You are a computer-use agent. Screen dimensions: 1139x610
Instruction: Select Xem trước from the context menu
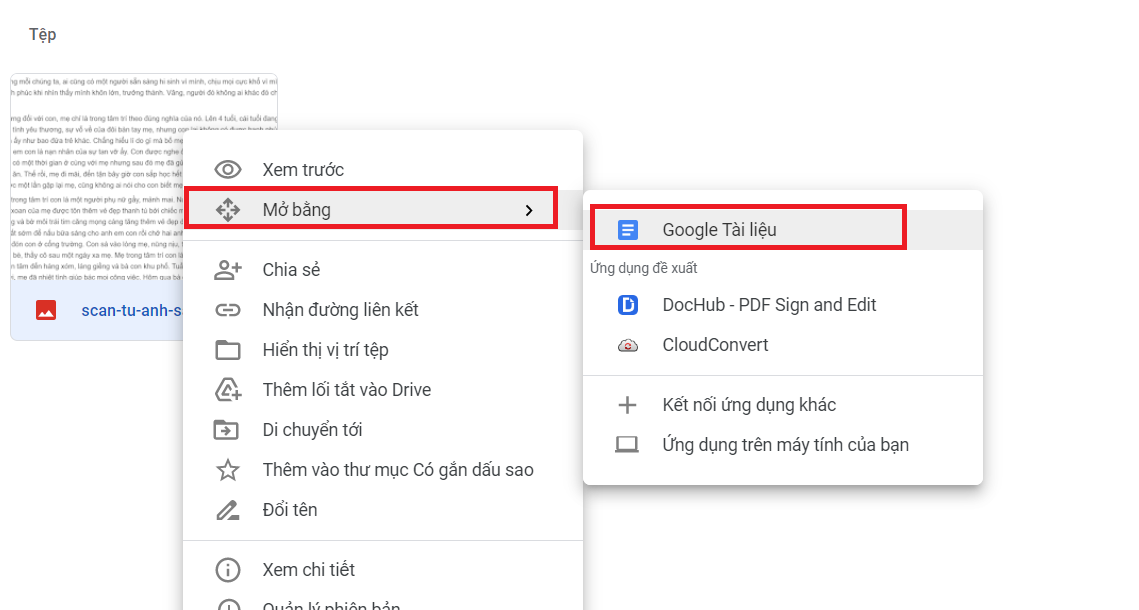[x=383, y=169]
